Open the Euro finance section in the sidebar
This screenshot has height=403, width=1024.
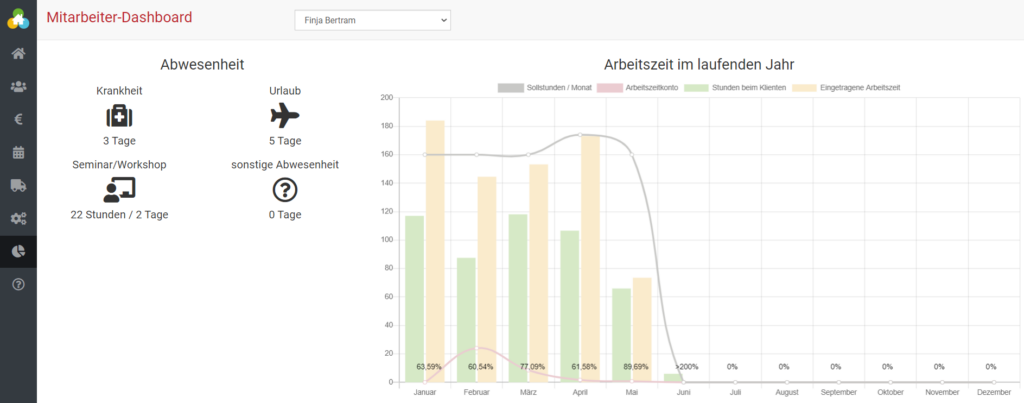point(18,120)
